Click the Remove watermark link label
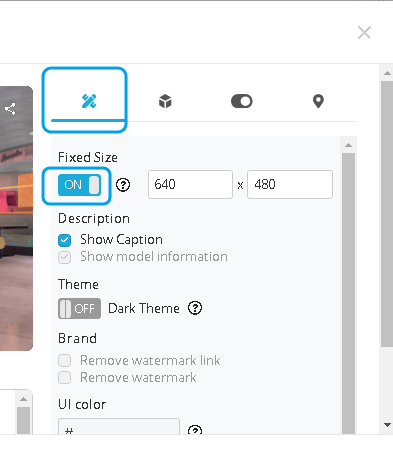The image size is (393, 450). [x=150, y=360]
